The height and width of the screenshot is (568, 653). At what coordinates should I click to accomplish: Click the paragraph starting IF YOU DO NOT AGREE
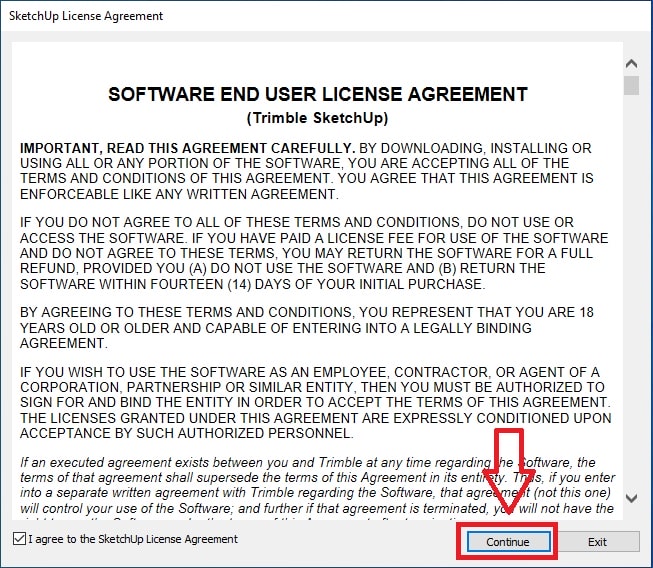click(x=314, y=253)
